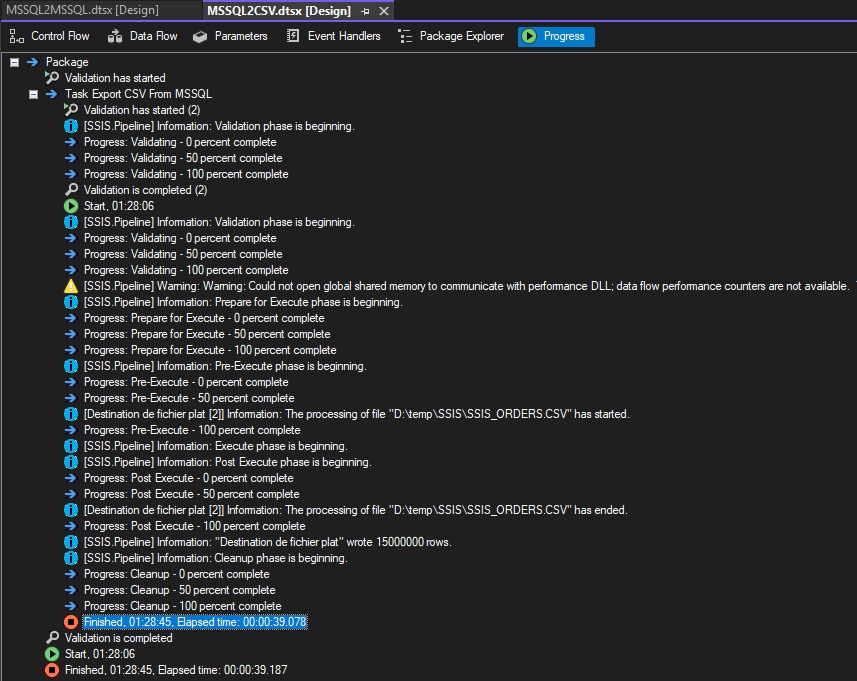857x681 pixels.
Task: Select the performance DLL warning message
Action: tap(466, 286)
